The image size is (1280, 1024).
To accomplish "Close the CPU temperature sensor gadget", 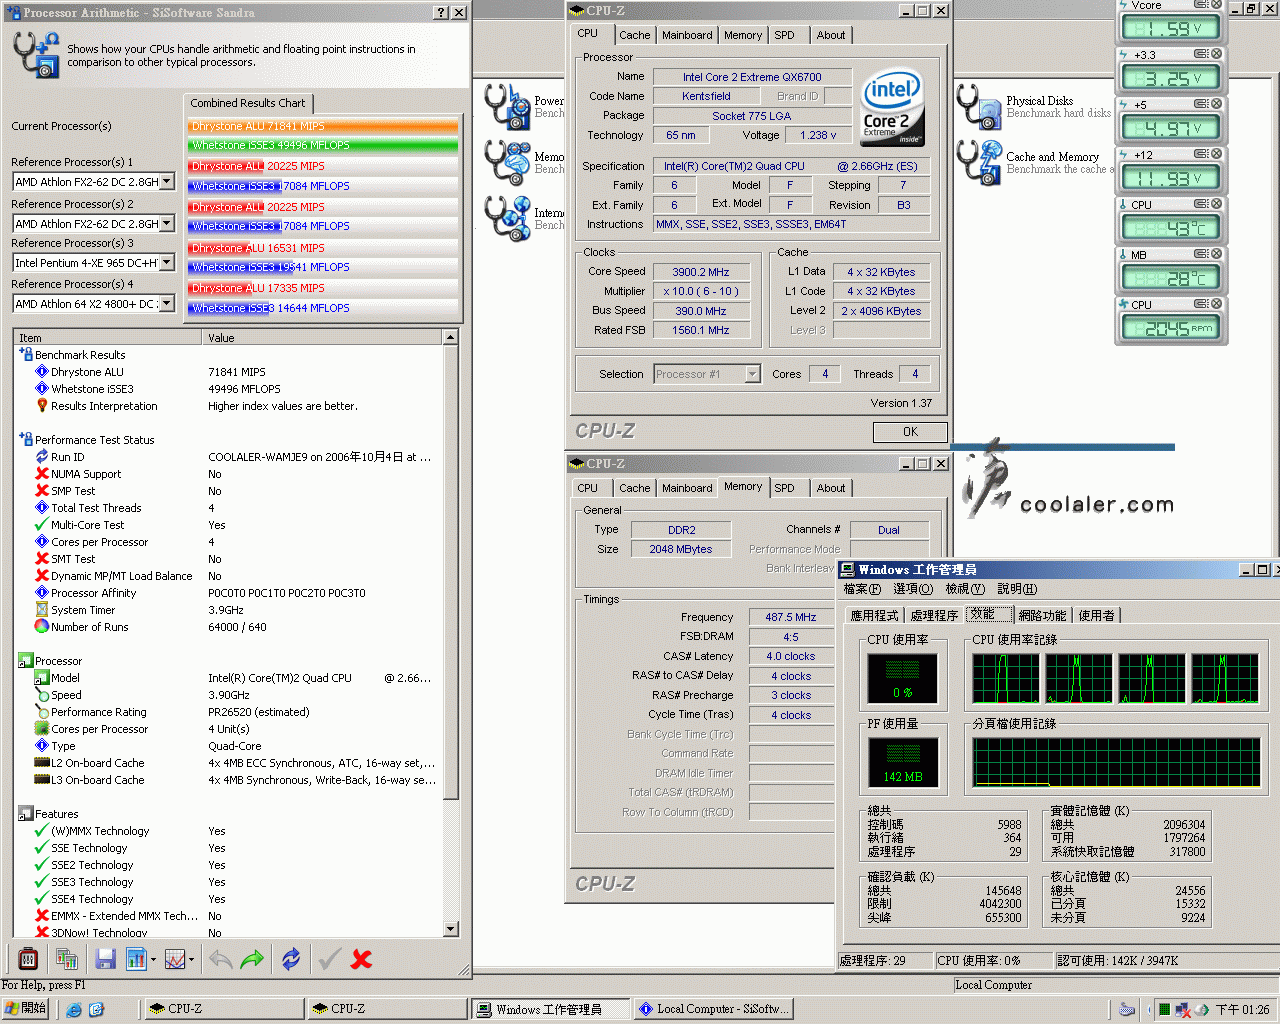I will (x=1217, y=204).
